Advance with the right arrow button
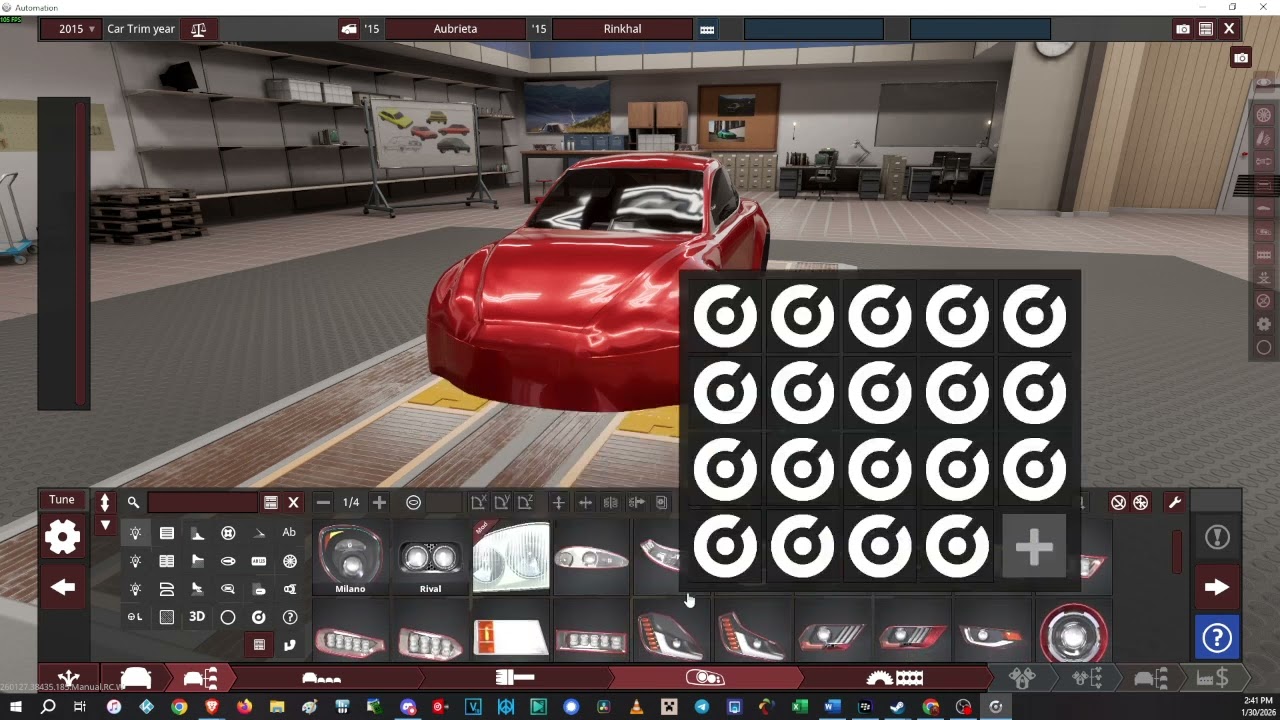Viewport: 1280px width, 720px height. pyautogui.click(x=1217, y=588)
